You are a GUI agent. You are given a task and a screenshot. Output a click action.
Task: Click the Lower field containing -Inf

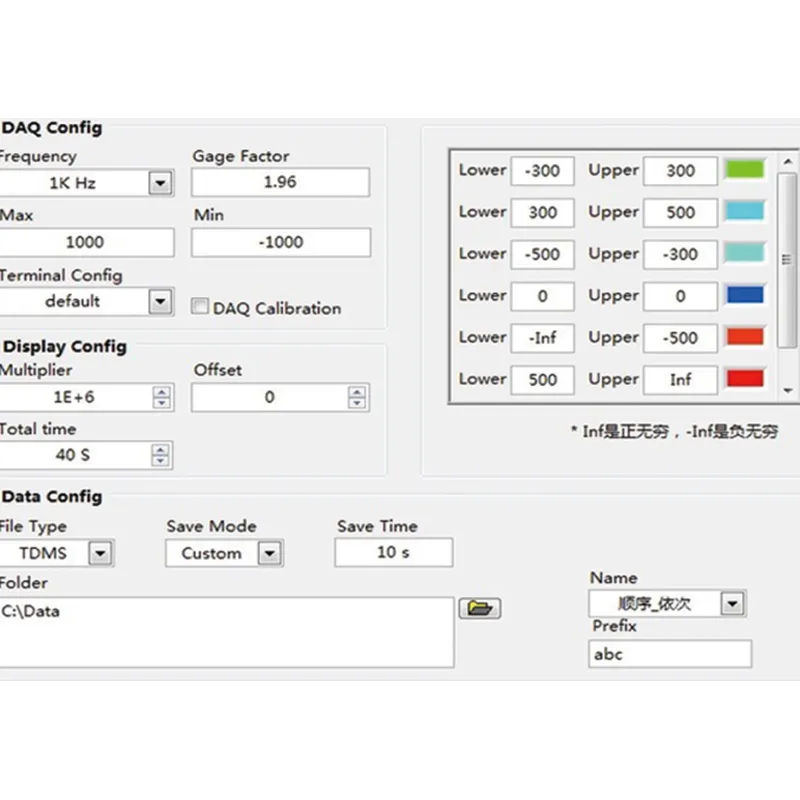point(542,338)
